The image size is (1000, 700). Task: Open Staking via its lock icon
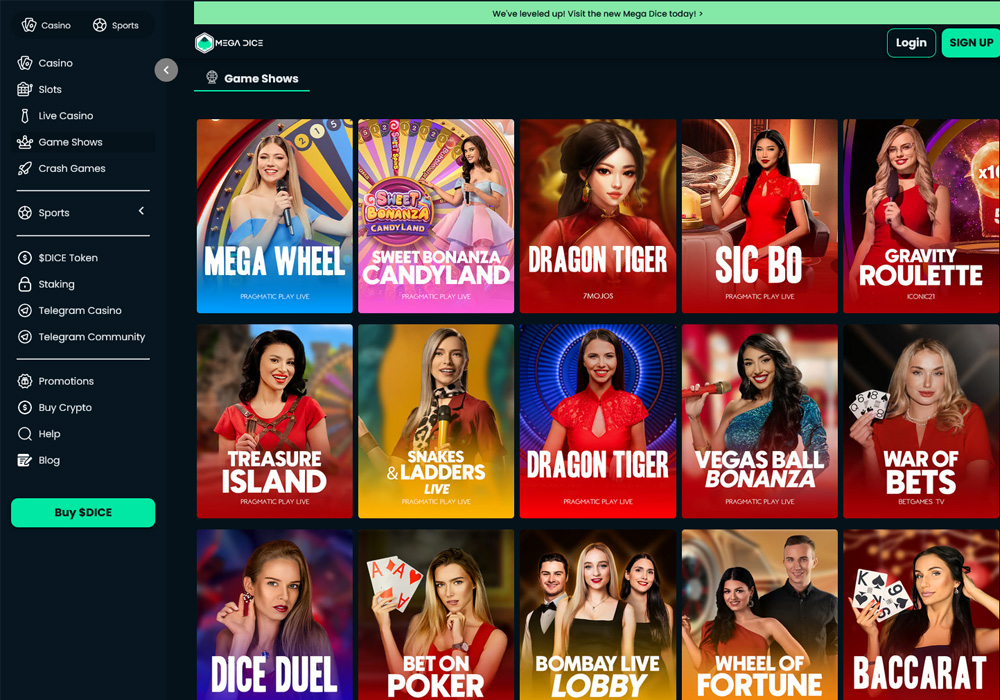[x=25, y=284]
